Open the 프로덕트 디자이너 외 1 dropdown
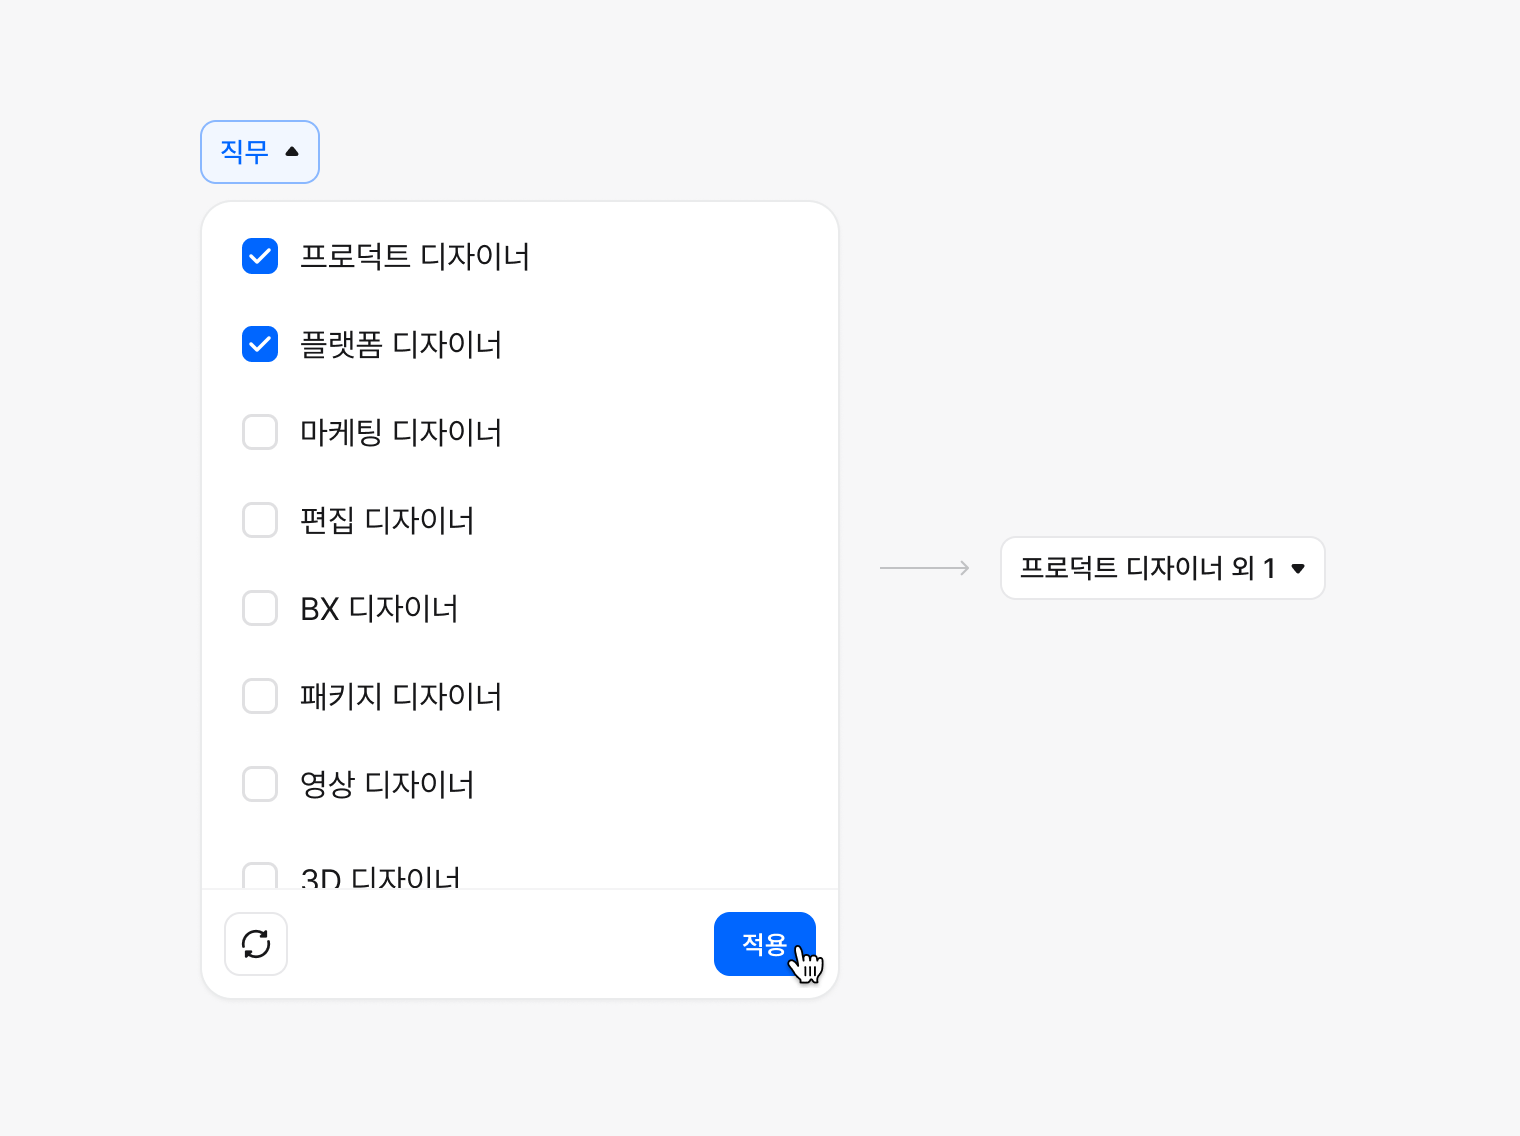Image resolution: width=1520 pixels, height=1136 pixels. coord(1161,568)
